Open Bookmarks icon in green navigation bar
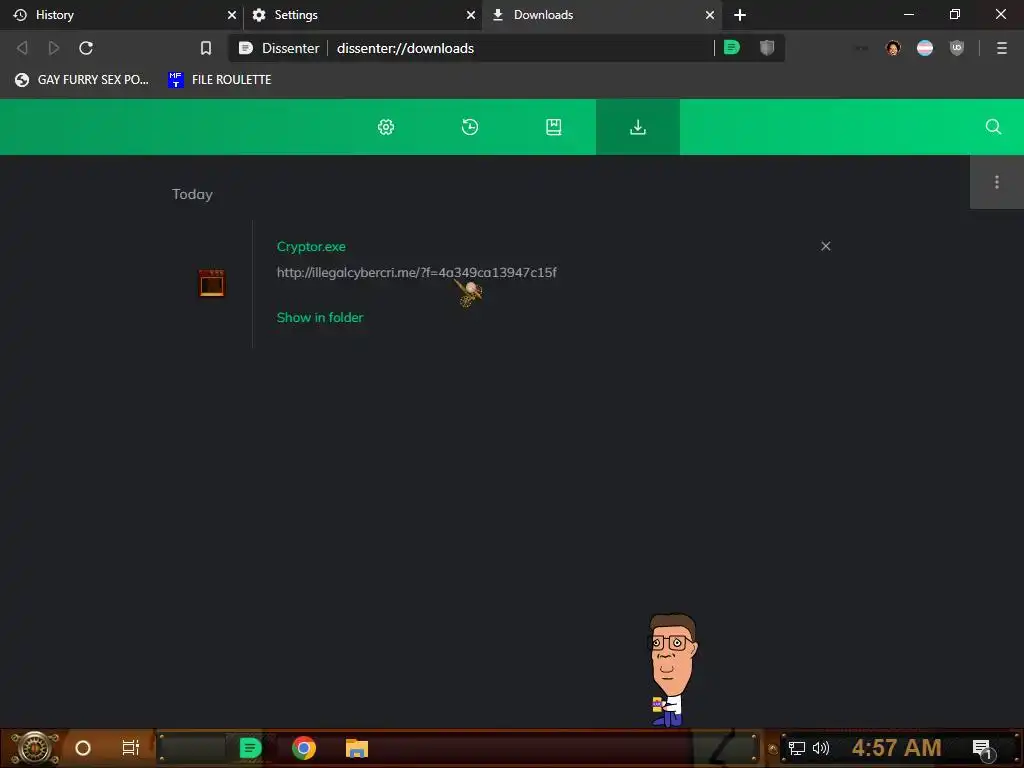The width and height of the screenshot is (1024, 768). [554, 127]
